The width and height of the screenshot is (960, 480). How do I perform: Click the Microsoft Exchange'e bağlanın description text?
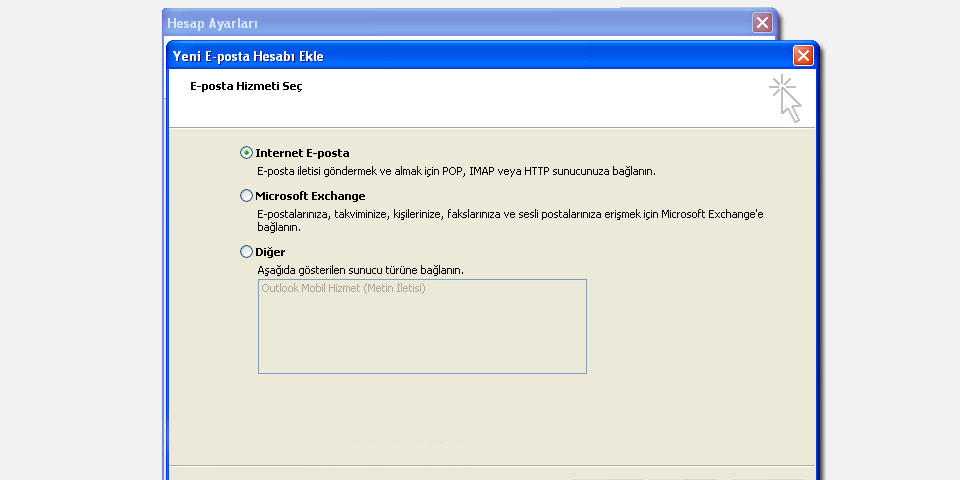pyautogui.click(x=510, y=220)
